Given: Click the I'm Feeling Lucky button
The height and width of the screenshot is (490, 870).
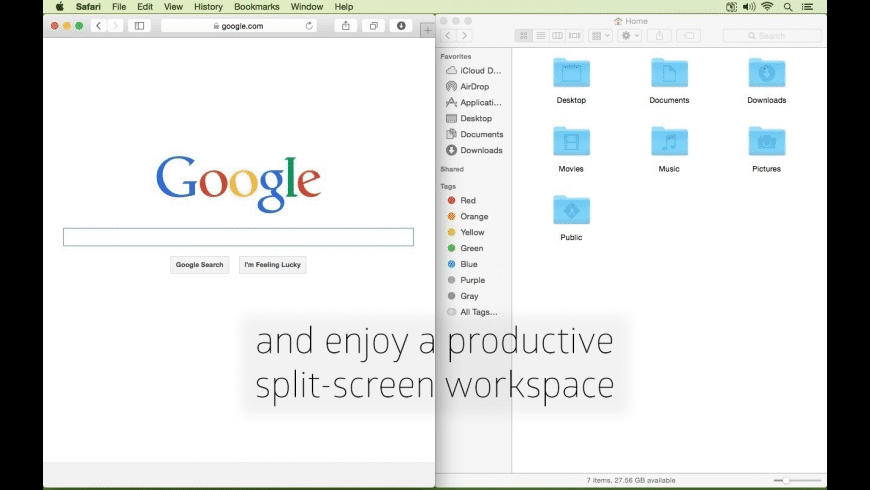Looking at the screenshot, I should coord(272,265).
